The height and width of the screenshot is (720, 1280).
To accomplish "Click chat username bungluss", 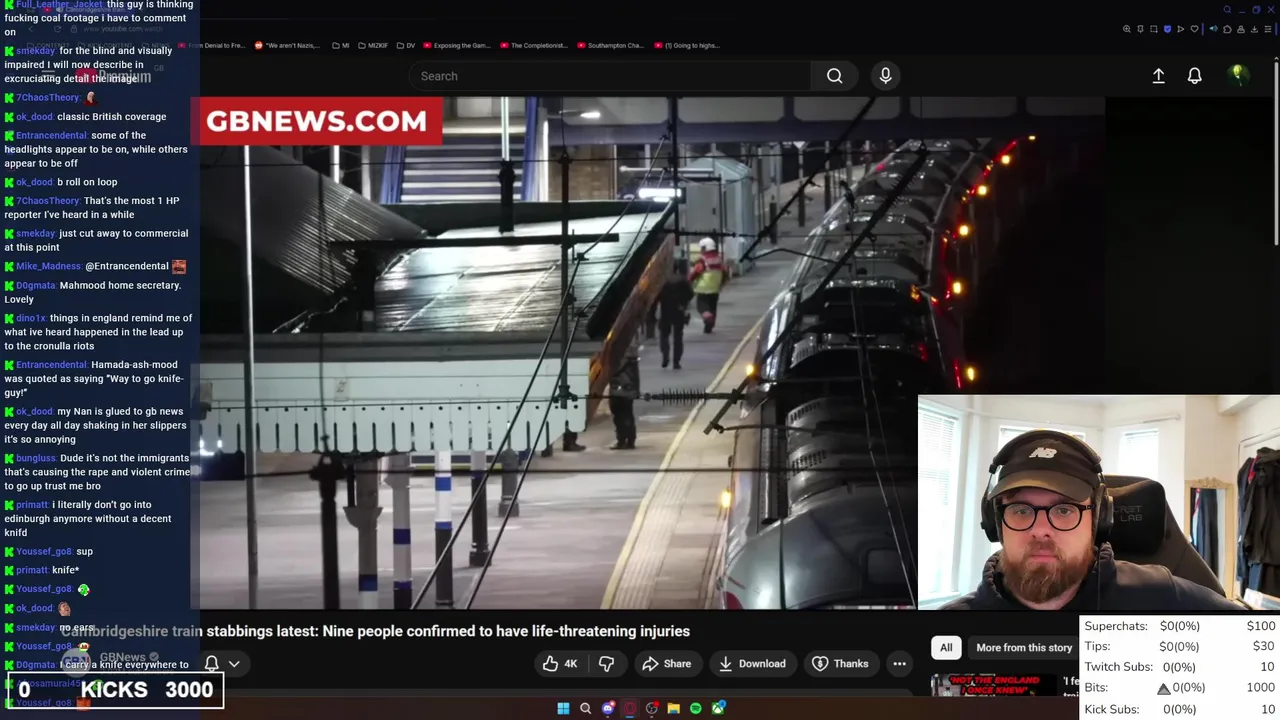I will 36,458.
